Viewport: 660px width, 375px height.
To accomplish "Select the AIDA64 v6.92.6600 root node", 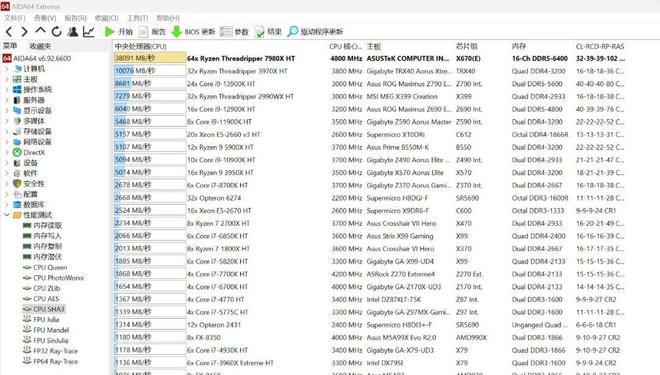I will 37,58.
